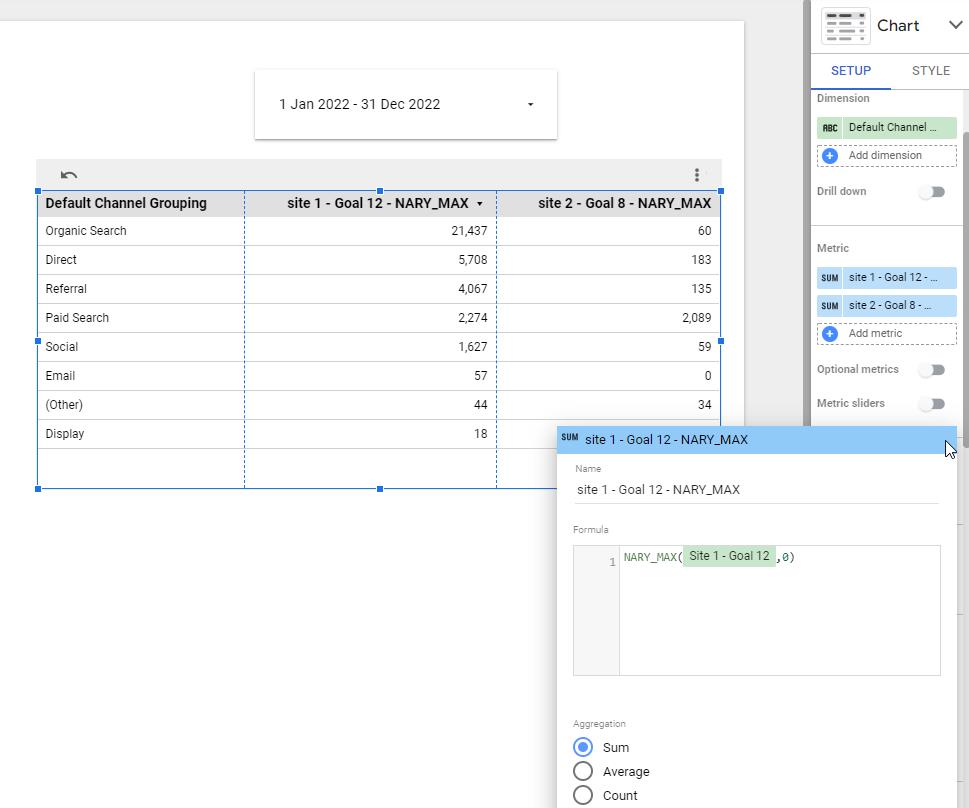Select the Default Channel dimension chip
The width and height of the screenshot is (969, 808).
pyautogui.click(x=887, y=128)
